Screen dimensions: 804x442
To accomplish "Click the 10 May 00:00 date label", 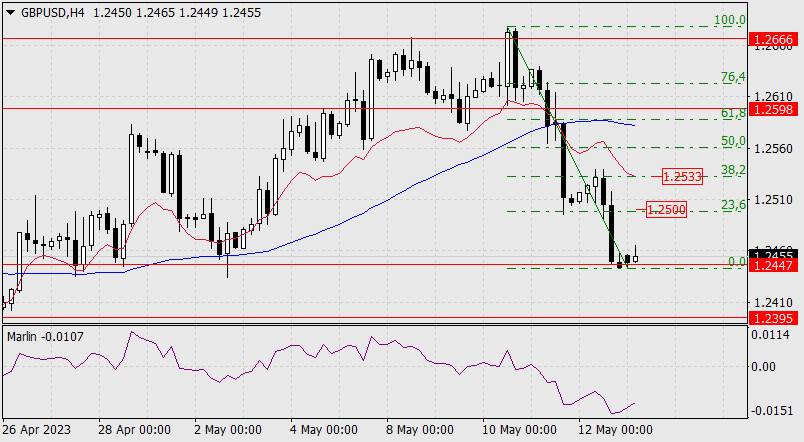I will pos(519,430).
